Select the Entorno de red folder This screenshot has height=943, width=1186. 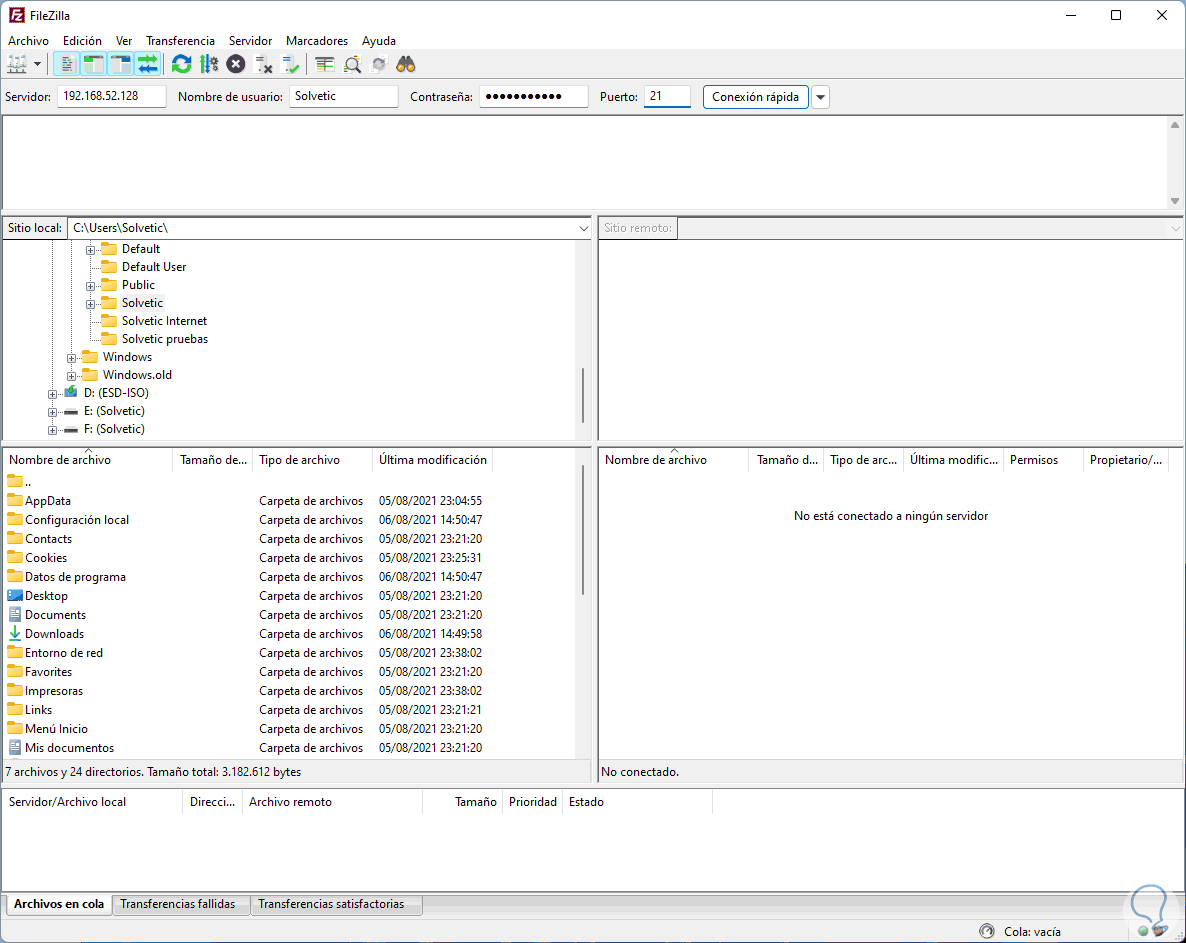[64, 653]
